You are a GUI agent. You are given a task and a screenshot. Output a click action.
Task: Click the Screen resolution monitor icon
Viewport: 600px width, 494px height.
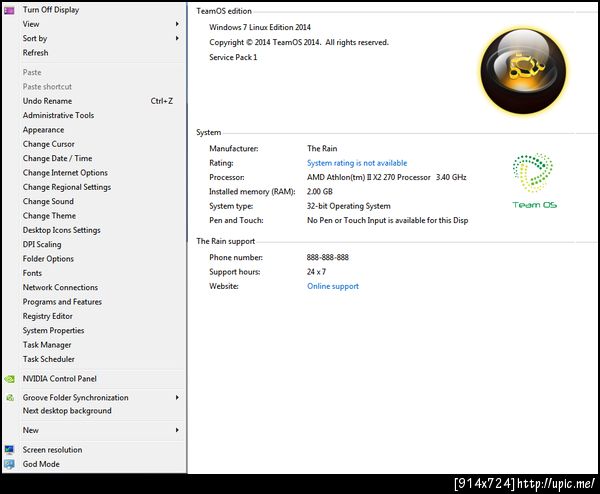[9, 450]
